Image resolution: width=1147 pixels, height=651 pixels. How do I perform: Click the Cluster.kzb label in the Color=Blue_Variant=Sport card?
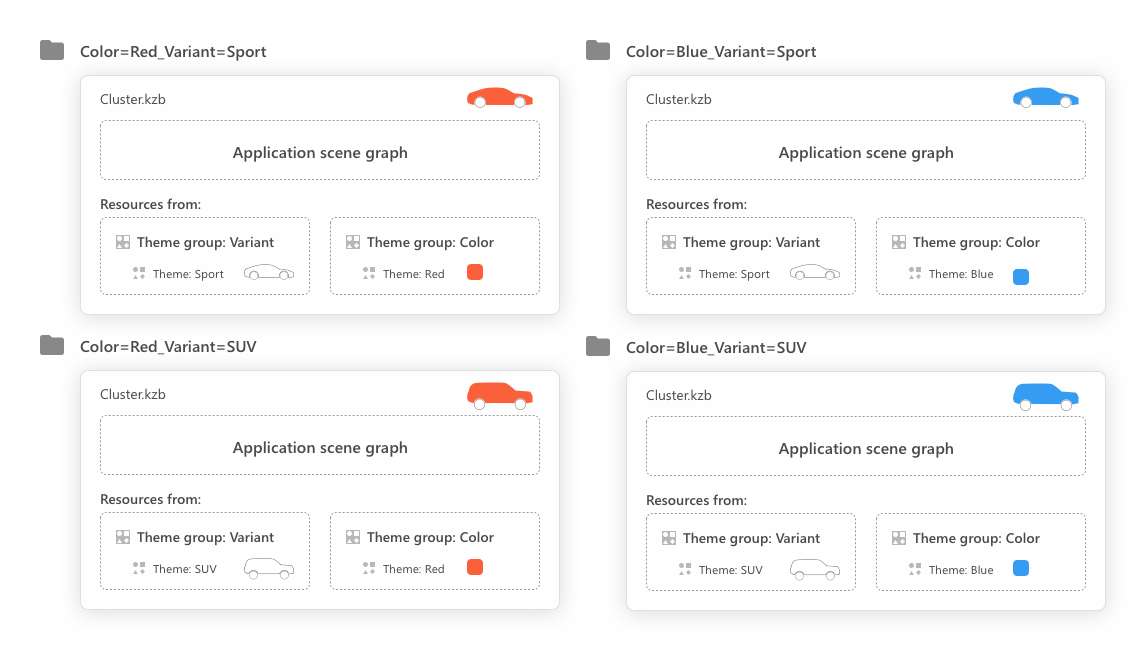pyautogui.click(x=678, y=99)
